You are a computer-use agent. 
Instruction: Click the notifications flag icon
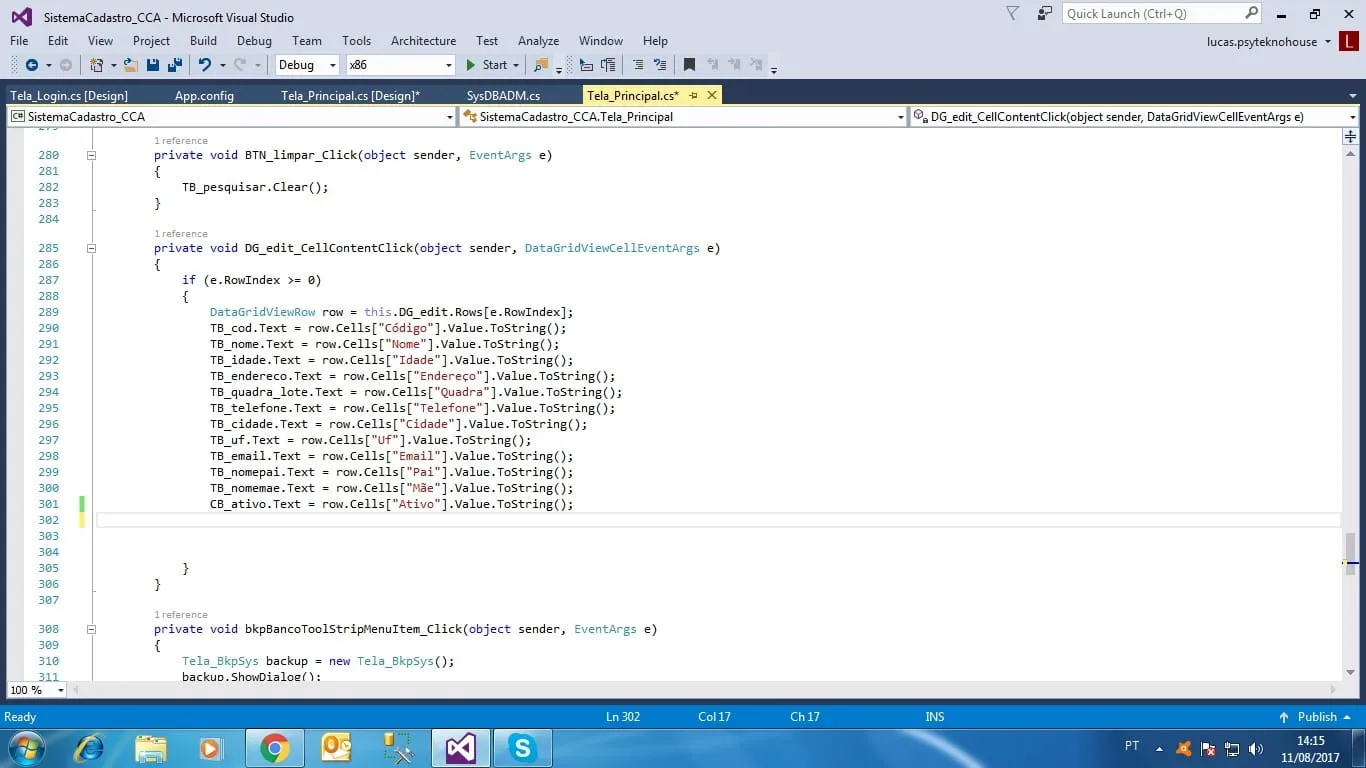point(1012,14)
